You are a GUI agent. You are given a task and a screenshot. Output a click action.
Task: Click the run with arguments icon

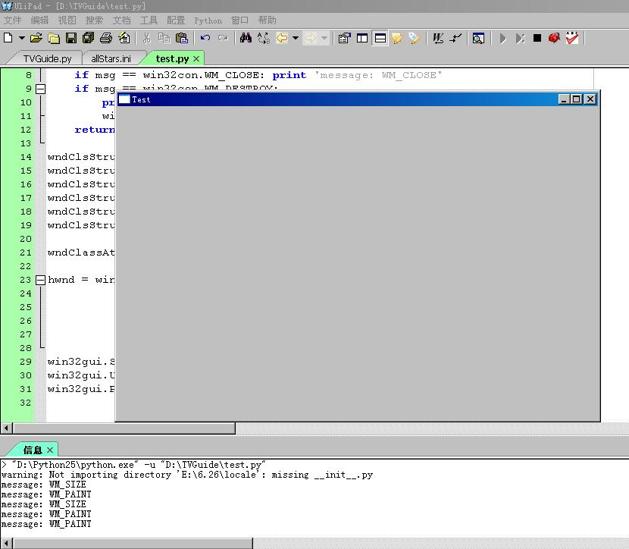click(x=520, y=38)
